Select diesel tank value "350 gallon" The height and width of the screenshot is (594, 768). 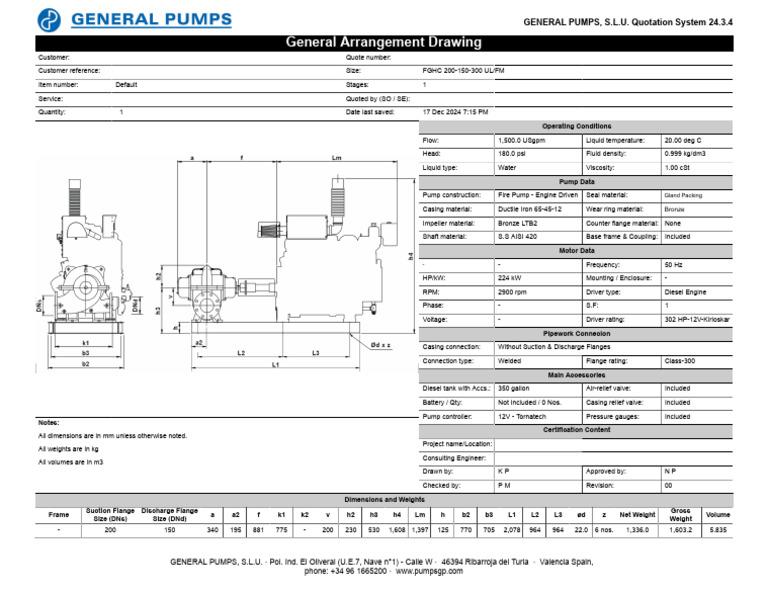pyautogui.click(x=513, y=388)
